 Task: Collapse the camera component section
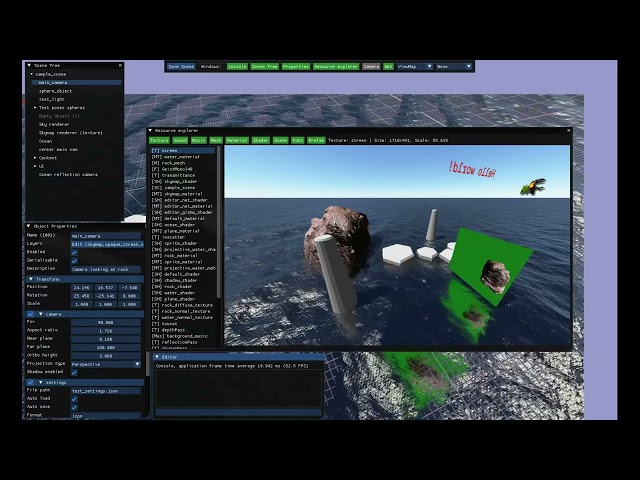pos(40,314)
